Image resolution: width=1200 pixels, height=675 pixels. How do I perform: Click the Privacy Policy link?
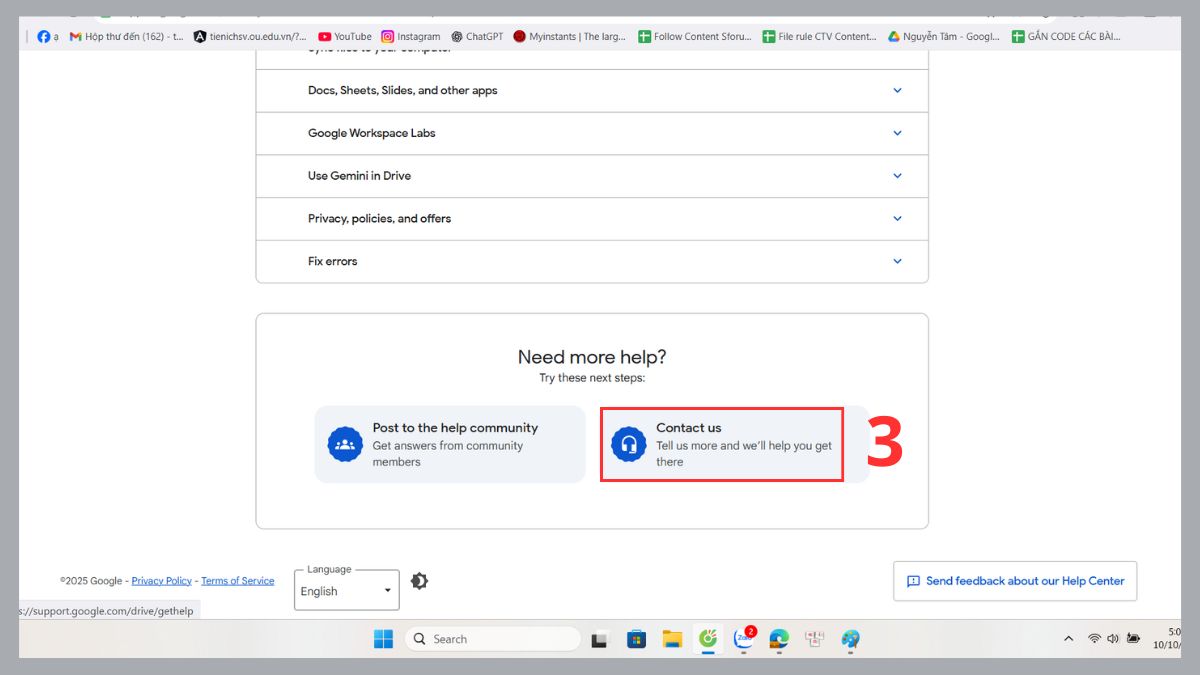pyautogui.click(x=161, y=581)
